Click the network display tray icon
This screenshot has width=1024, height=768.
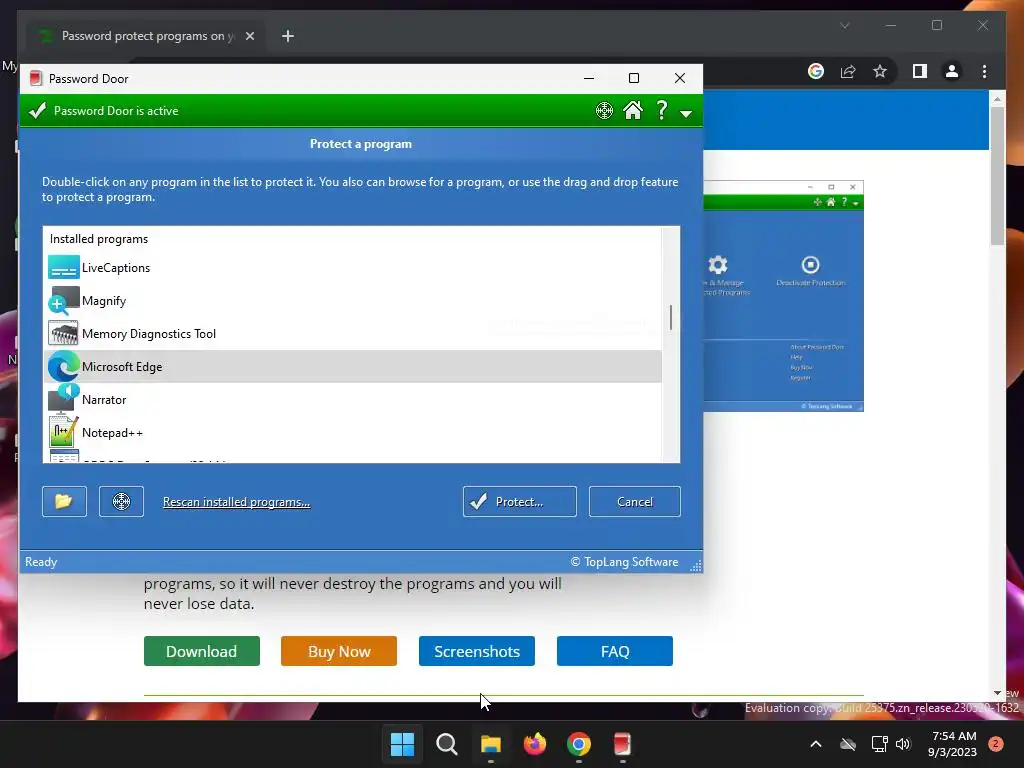point(879,744)
